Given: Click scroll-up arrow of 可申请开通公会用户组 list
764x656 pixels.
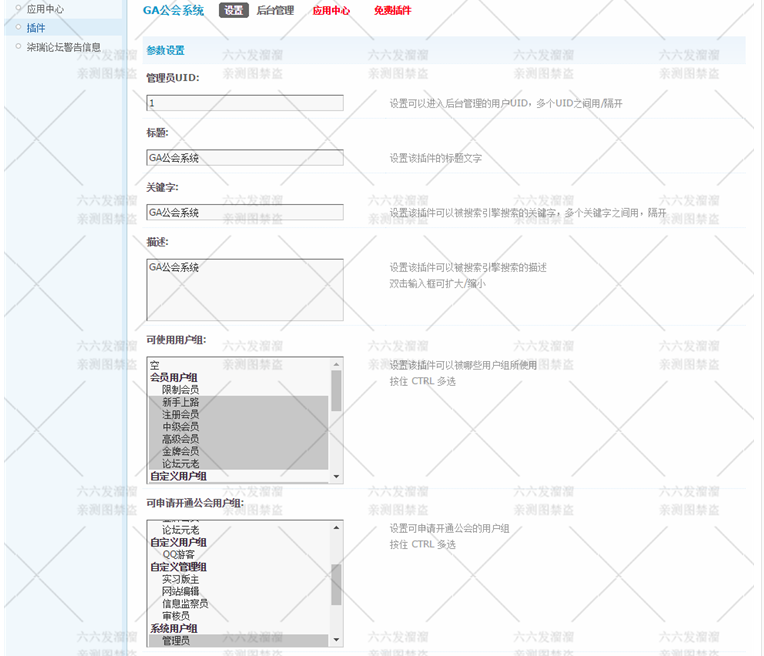Looking at the screenshot, I should (x=336, y=528).
